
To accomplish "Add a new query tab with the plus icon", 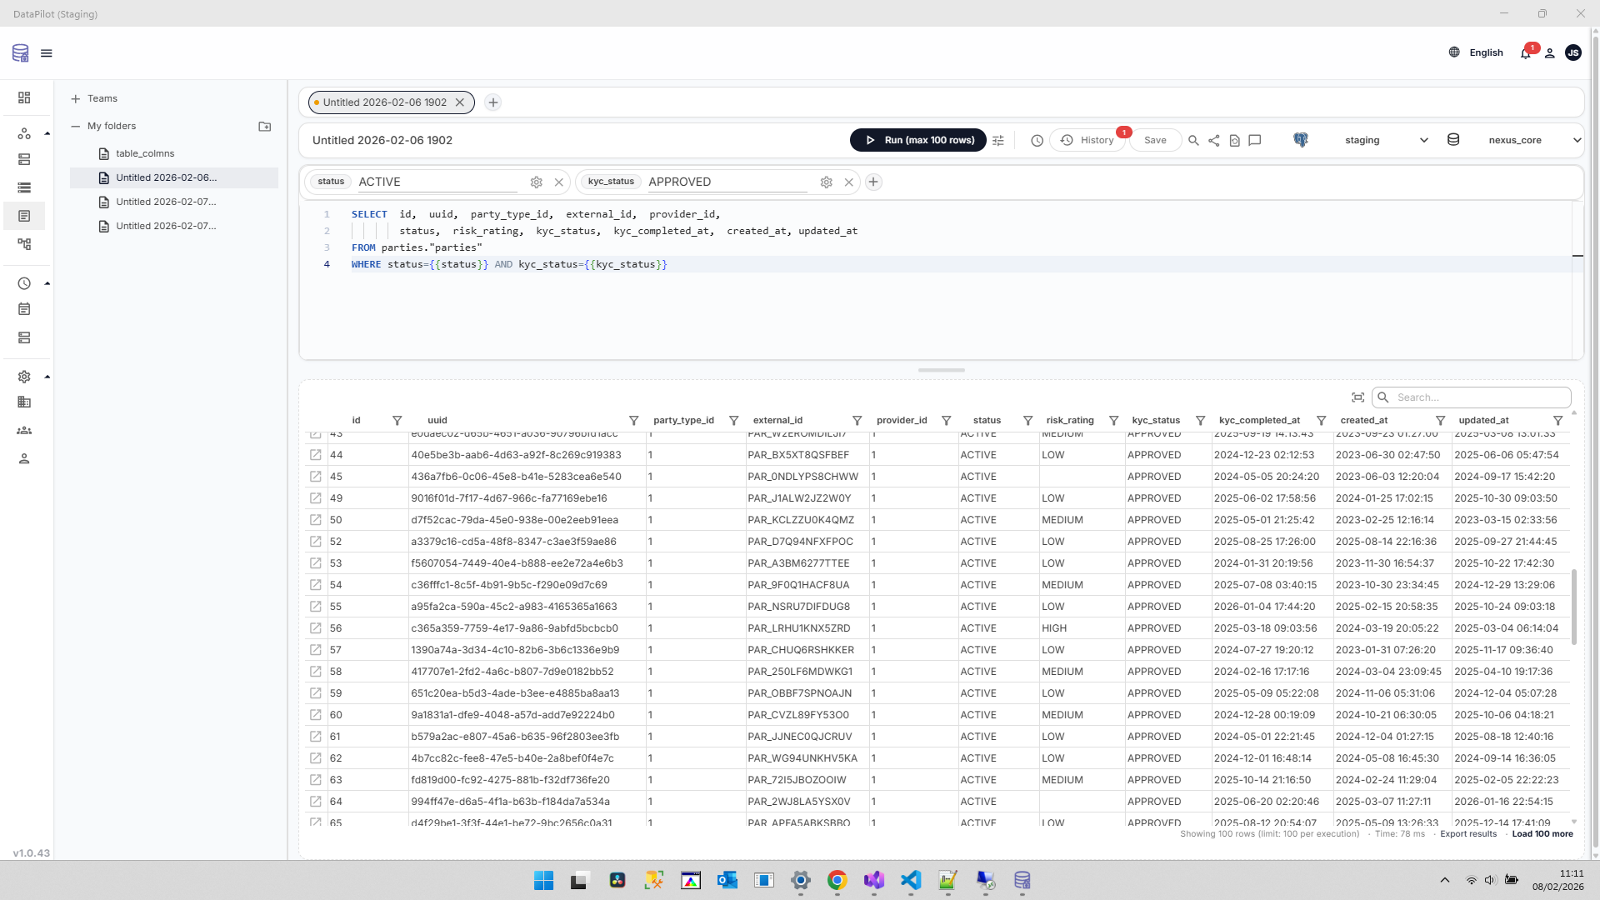I will (492, 102).
